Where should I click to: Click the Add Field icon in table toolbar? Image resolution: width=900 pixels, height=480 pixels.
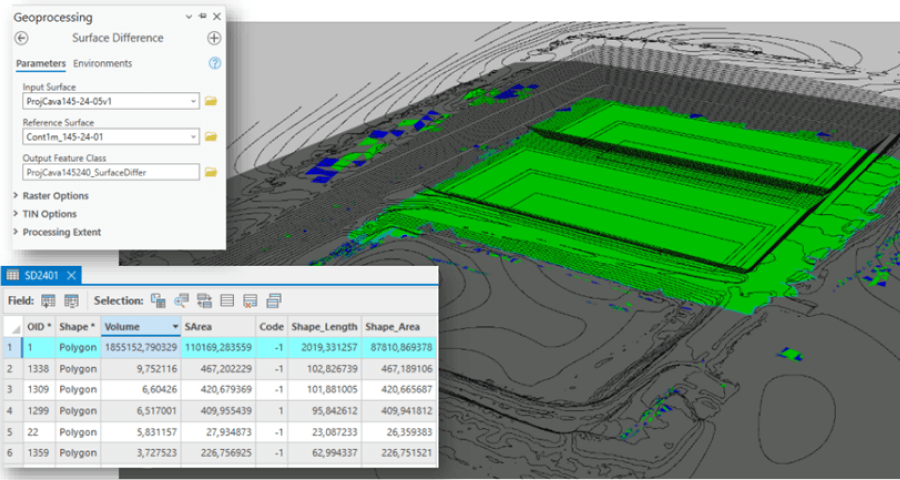[x=49, y=300]
